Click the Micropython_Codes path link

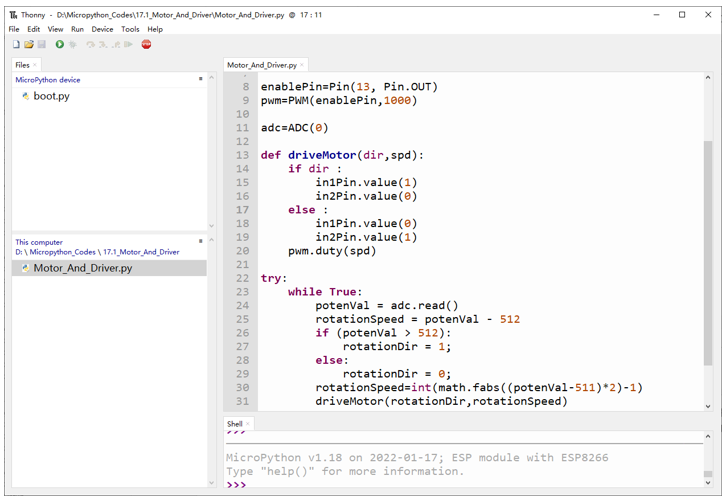(x=63, y=252)
